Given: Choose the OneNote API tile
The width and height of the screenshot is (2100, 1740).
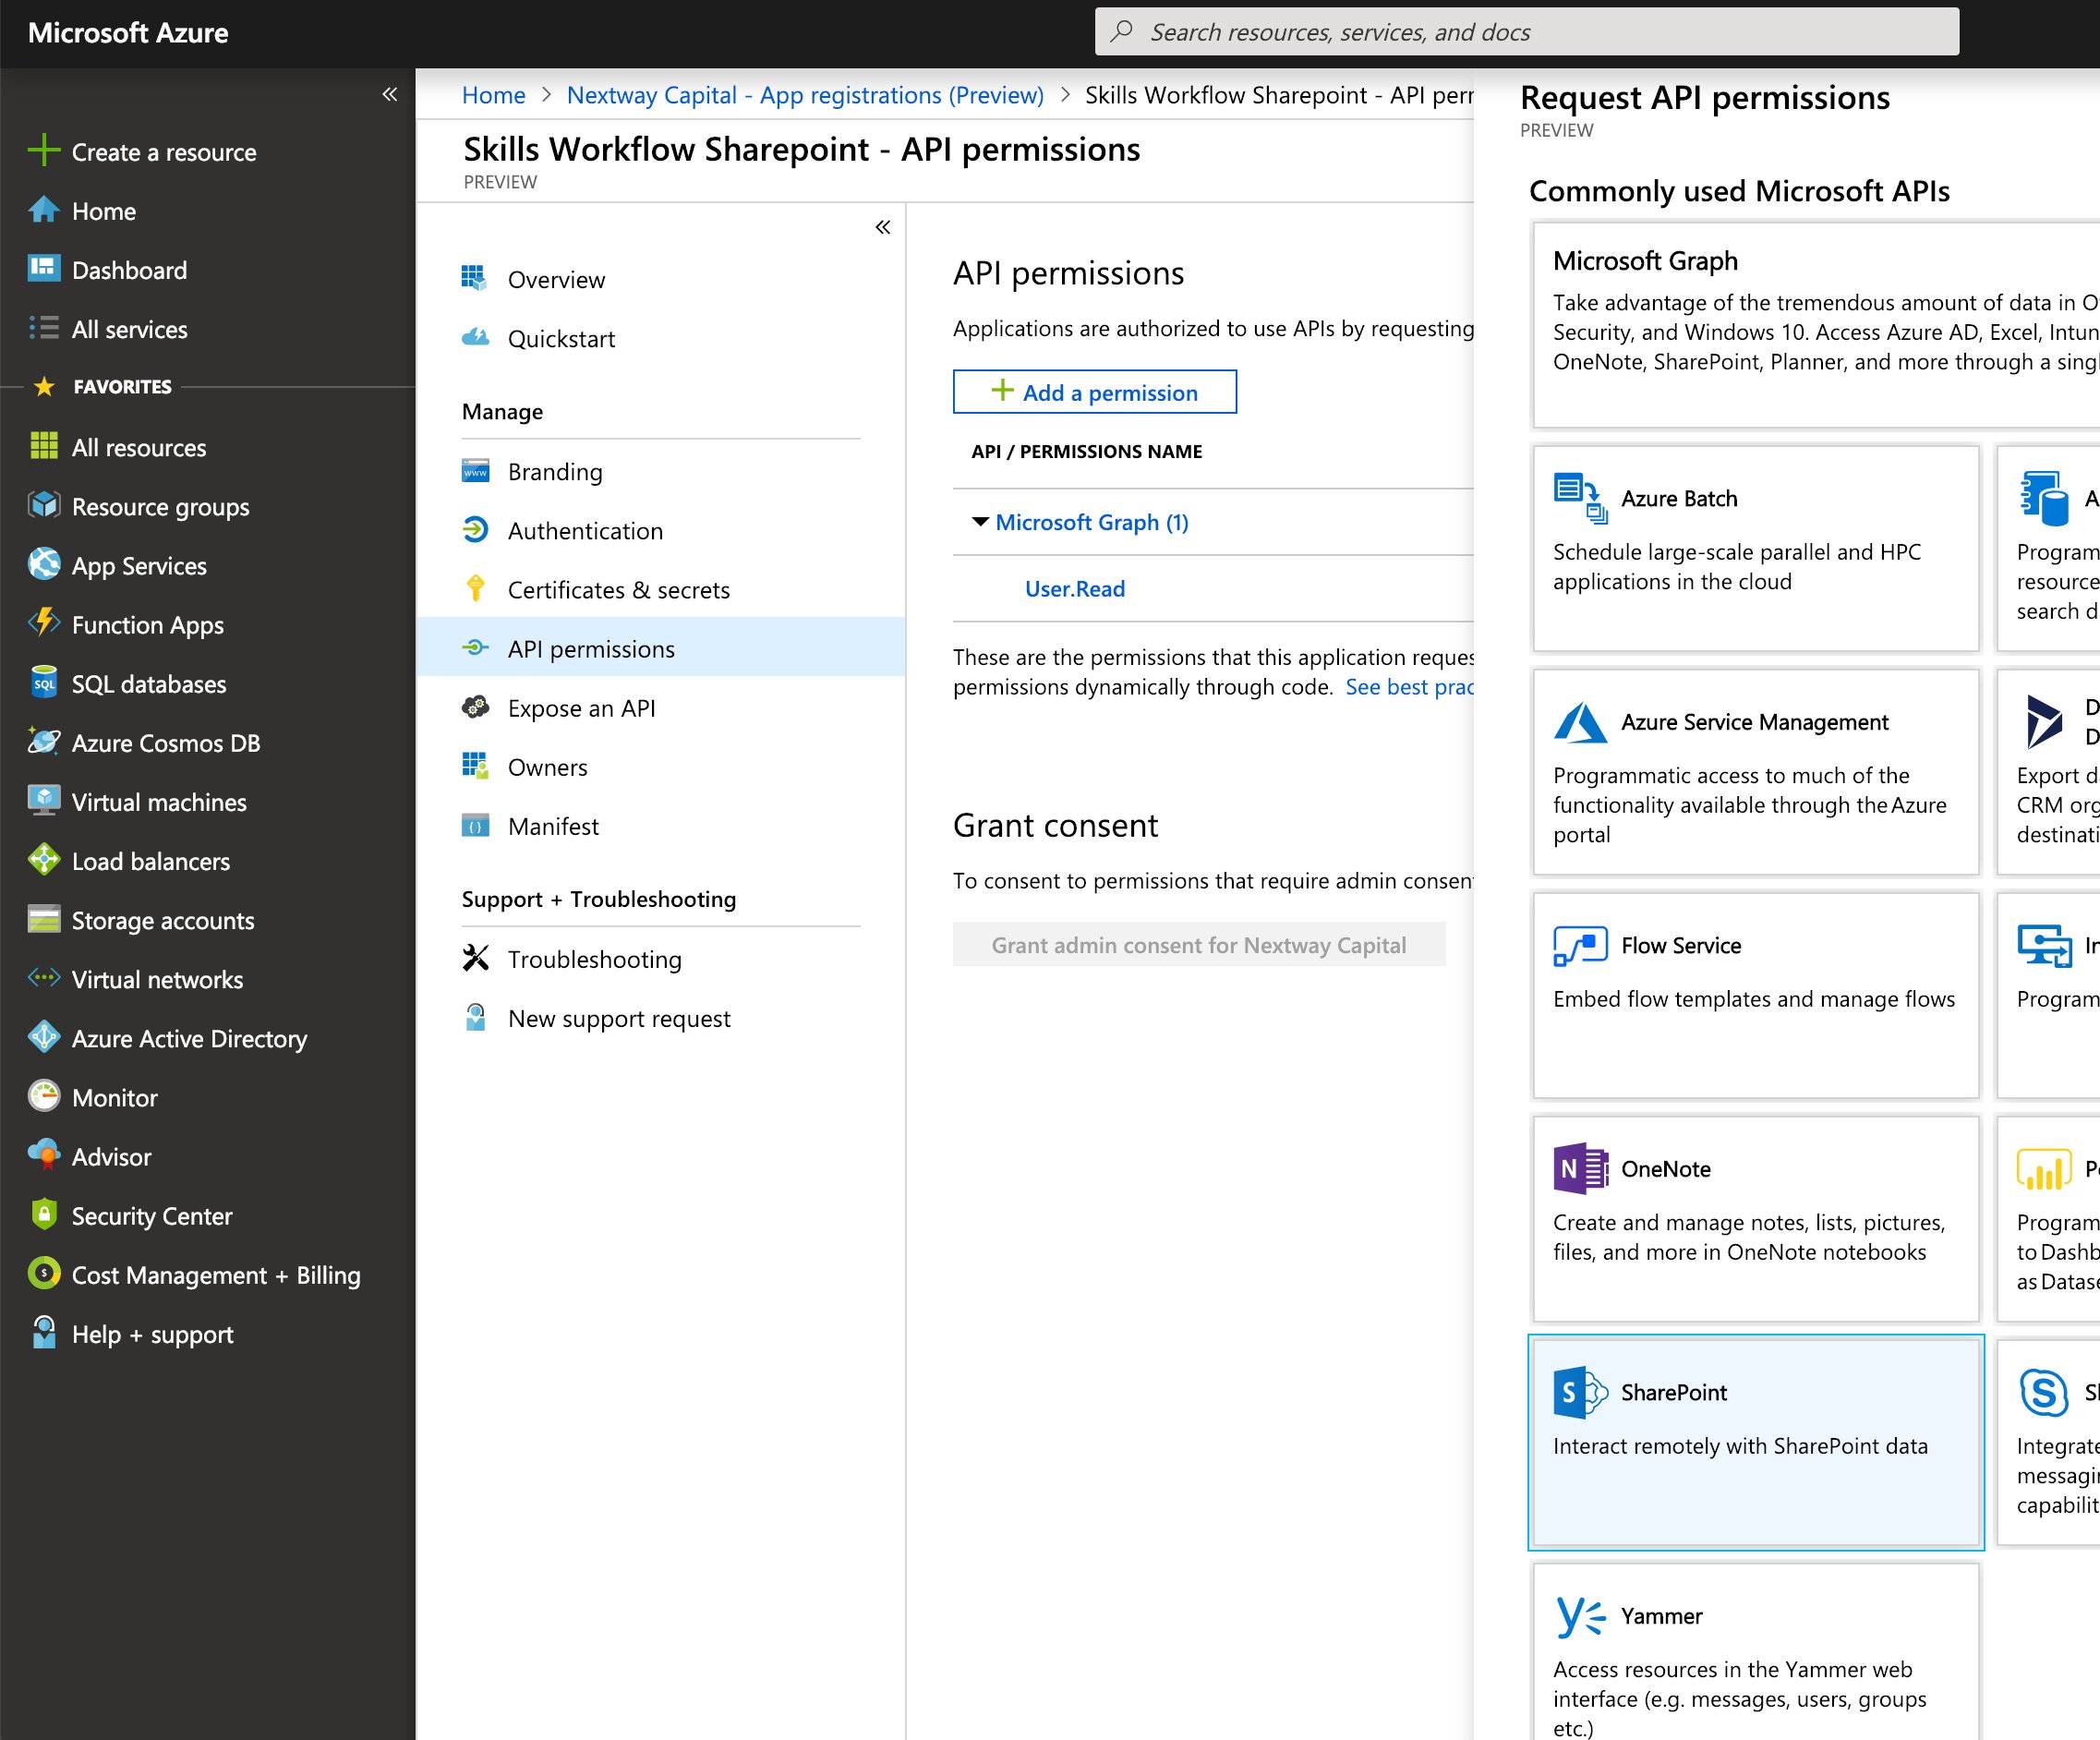Looking at the screenshot, I should pyautogui.click(x=1755, y=1217).
